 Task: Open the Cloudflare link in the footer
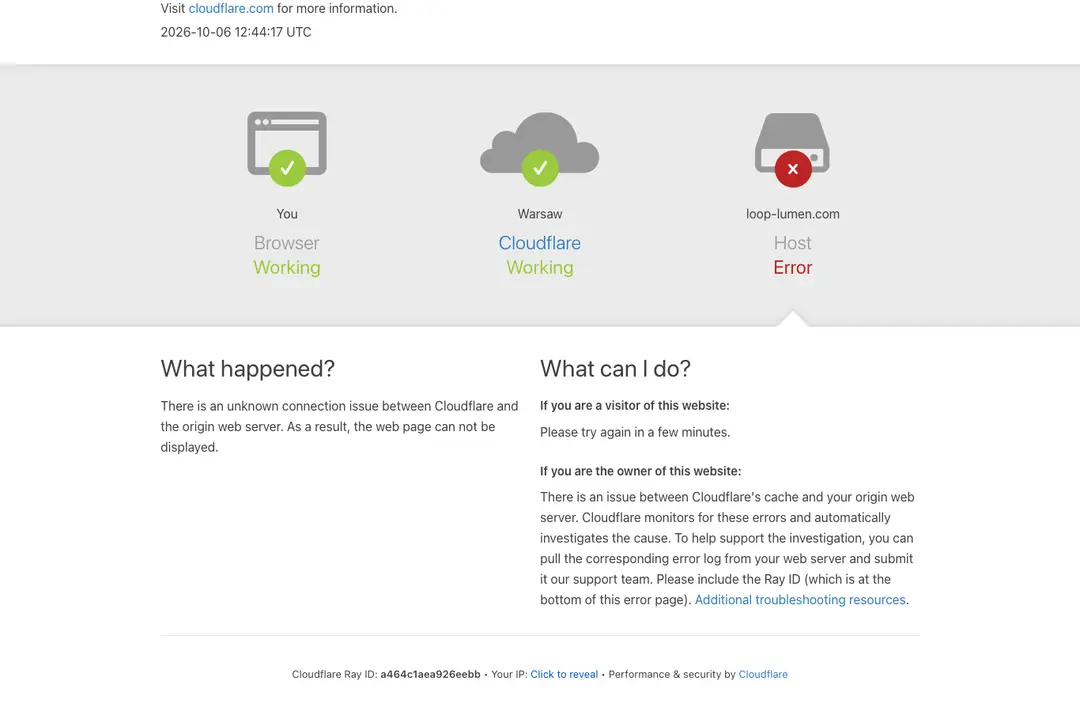(x=762, y=674)
